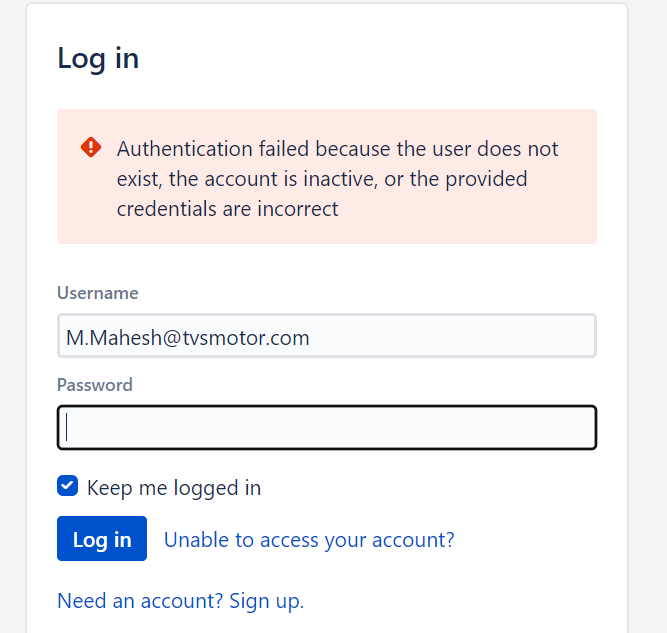
Task: Click the Password field label
Action: tap(95, 385)
